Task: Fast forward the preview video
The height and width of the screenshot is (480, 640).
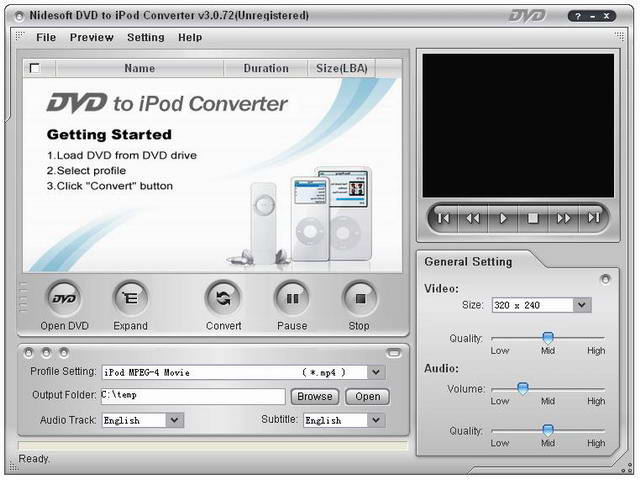Action: (563, 219)
